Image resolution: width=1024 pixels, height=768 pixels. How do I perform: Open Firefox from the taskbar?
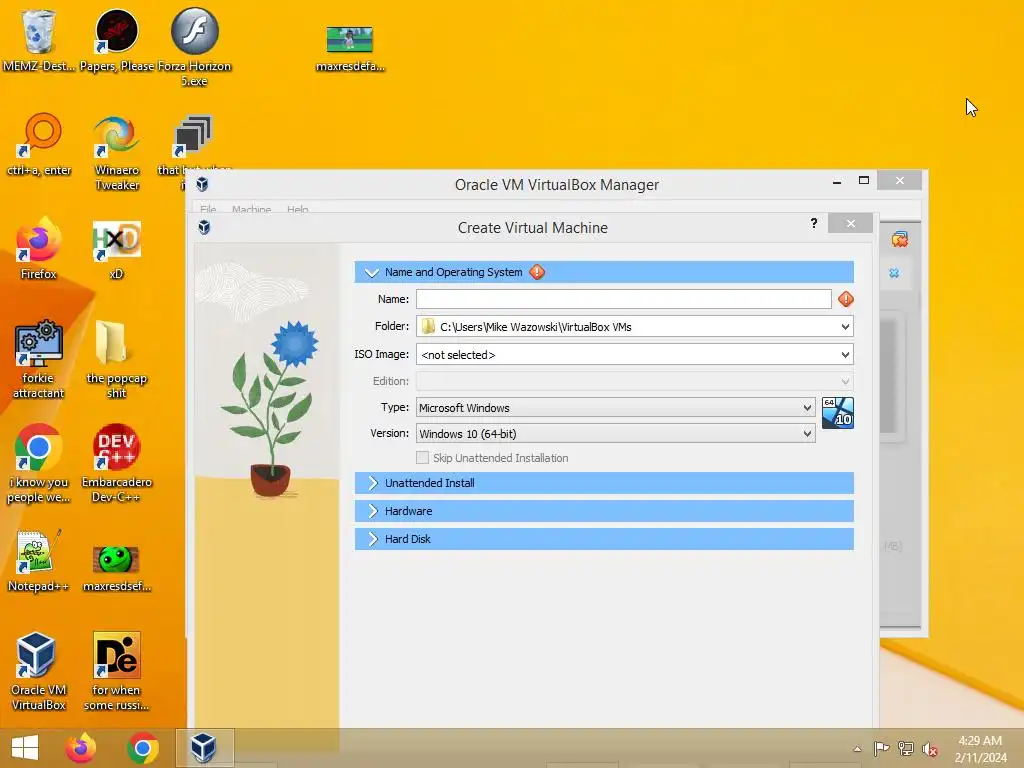81,748
